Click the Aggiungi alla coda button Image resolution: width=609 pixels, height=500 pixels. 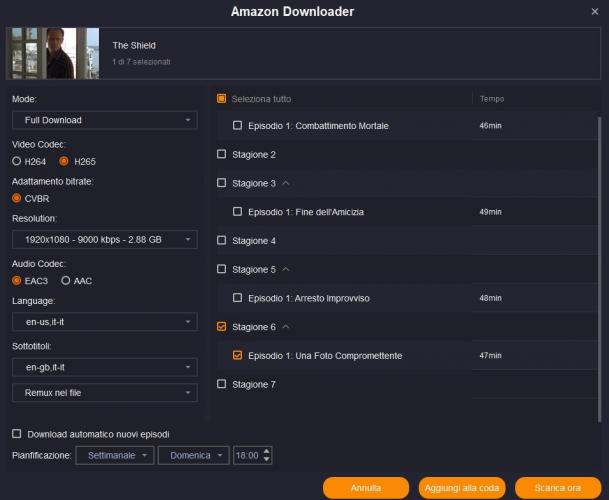(x=462, y=488)
